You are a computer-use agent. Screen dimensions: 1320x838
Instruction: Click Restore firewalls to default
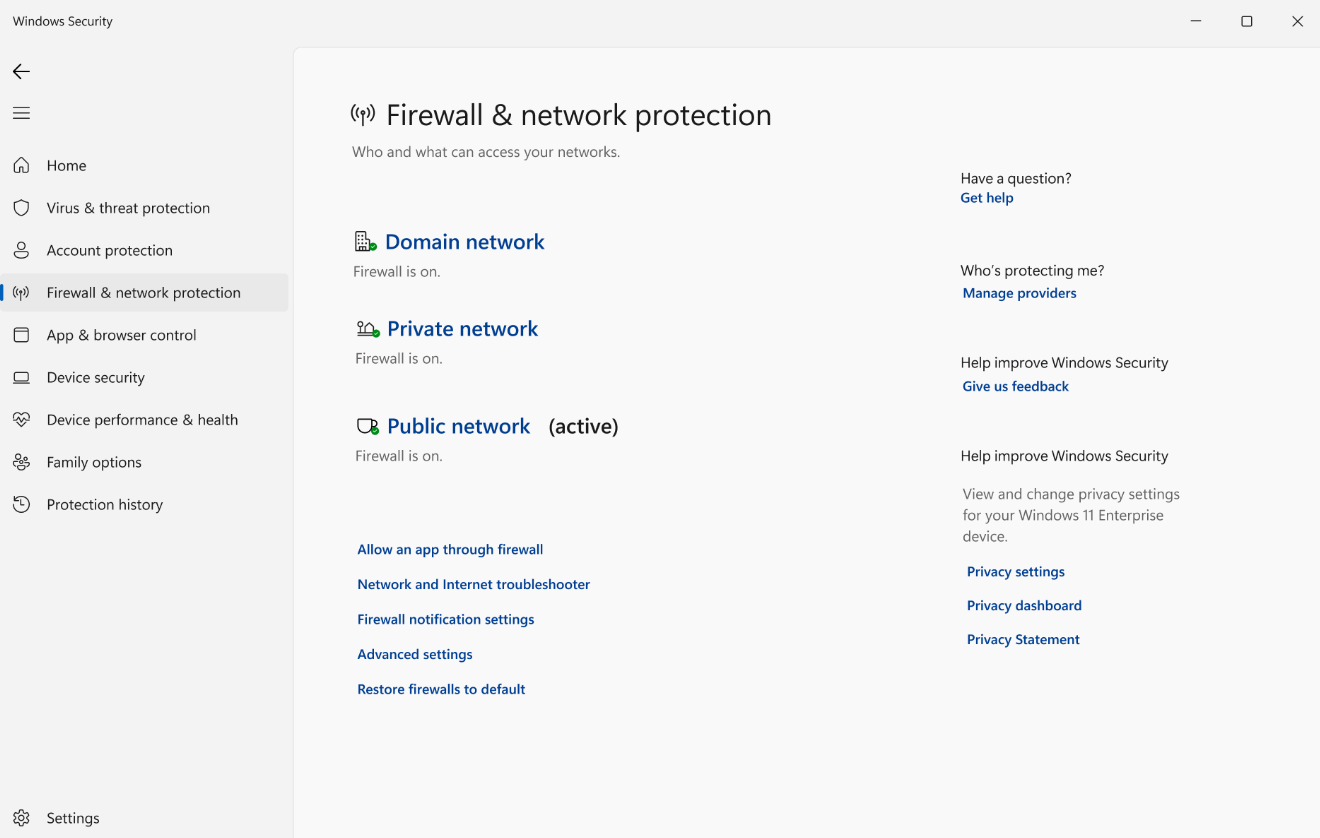pos(441,689)
